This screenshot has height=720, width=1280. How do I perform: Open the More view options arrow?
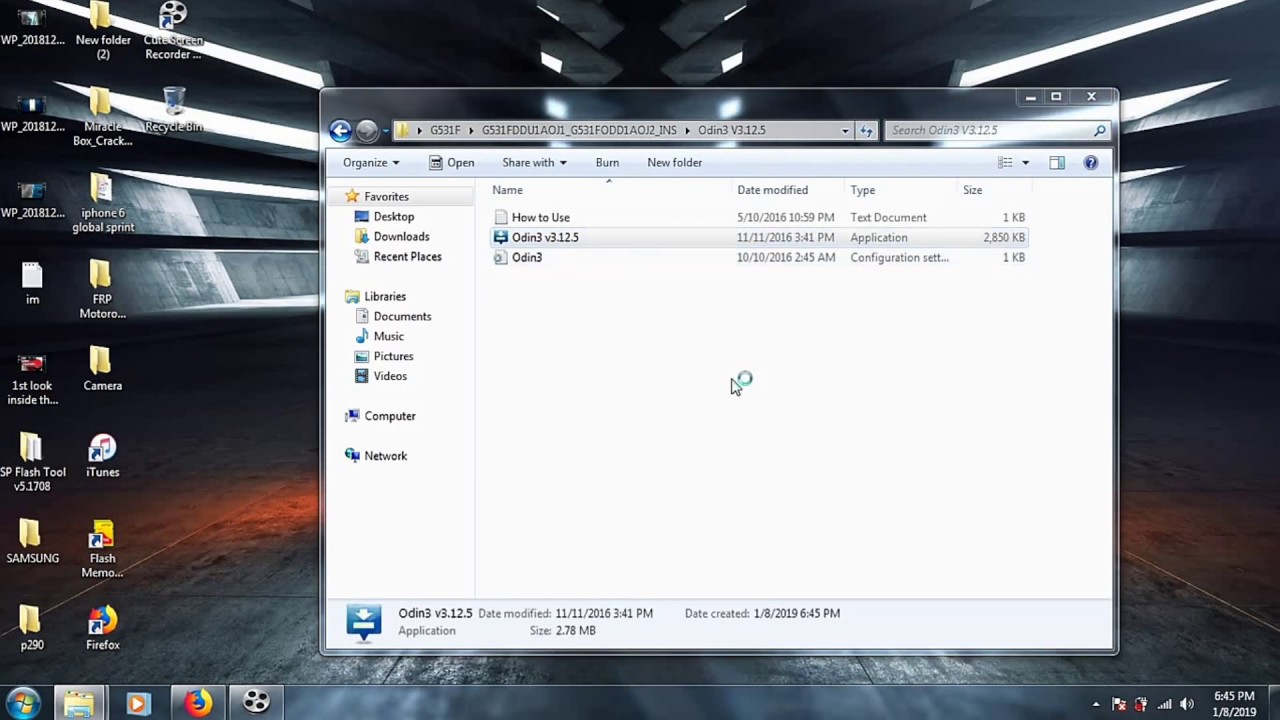[1025, 163]
